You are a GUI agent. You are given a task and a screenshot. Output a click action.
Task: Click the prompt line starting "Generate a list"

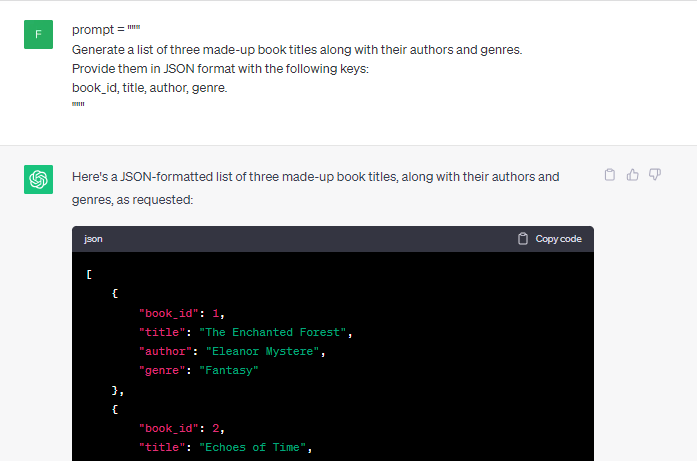tap(297, 49)
